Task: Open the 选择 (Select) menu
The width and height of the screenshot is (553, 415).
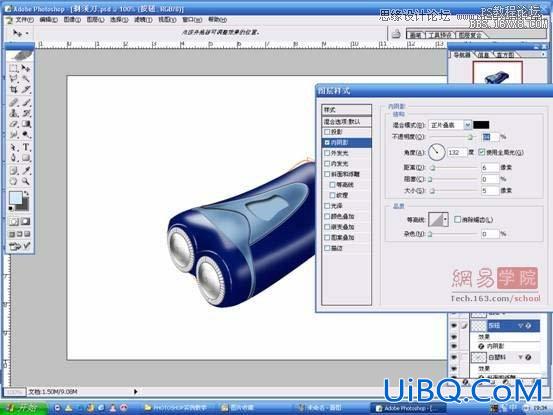Action: pos(119,20)
